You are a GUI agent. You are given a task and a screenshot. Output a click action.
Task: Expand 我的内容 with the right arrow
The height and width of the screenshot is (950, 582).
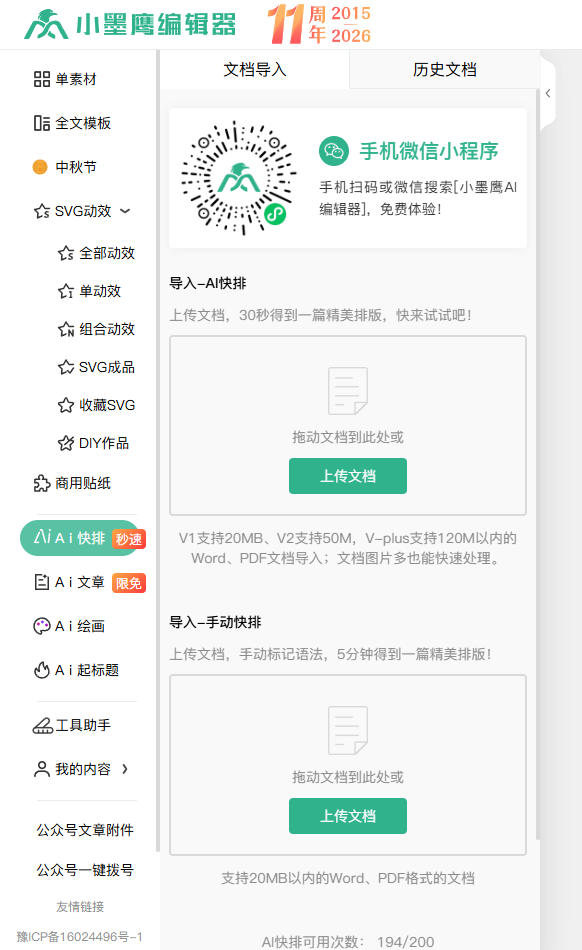(x=125, y=769)
